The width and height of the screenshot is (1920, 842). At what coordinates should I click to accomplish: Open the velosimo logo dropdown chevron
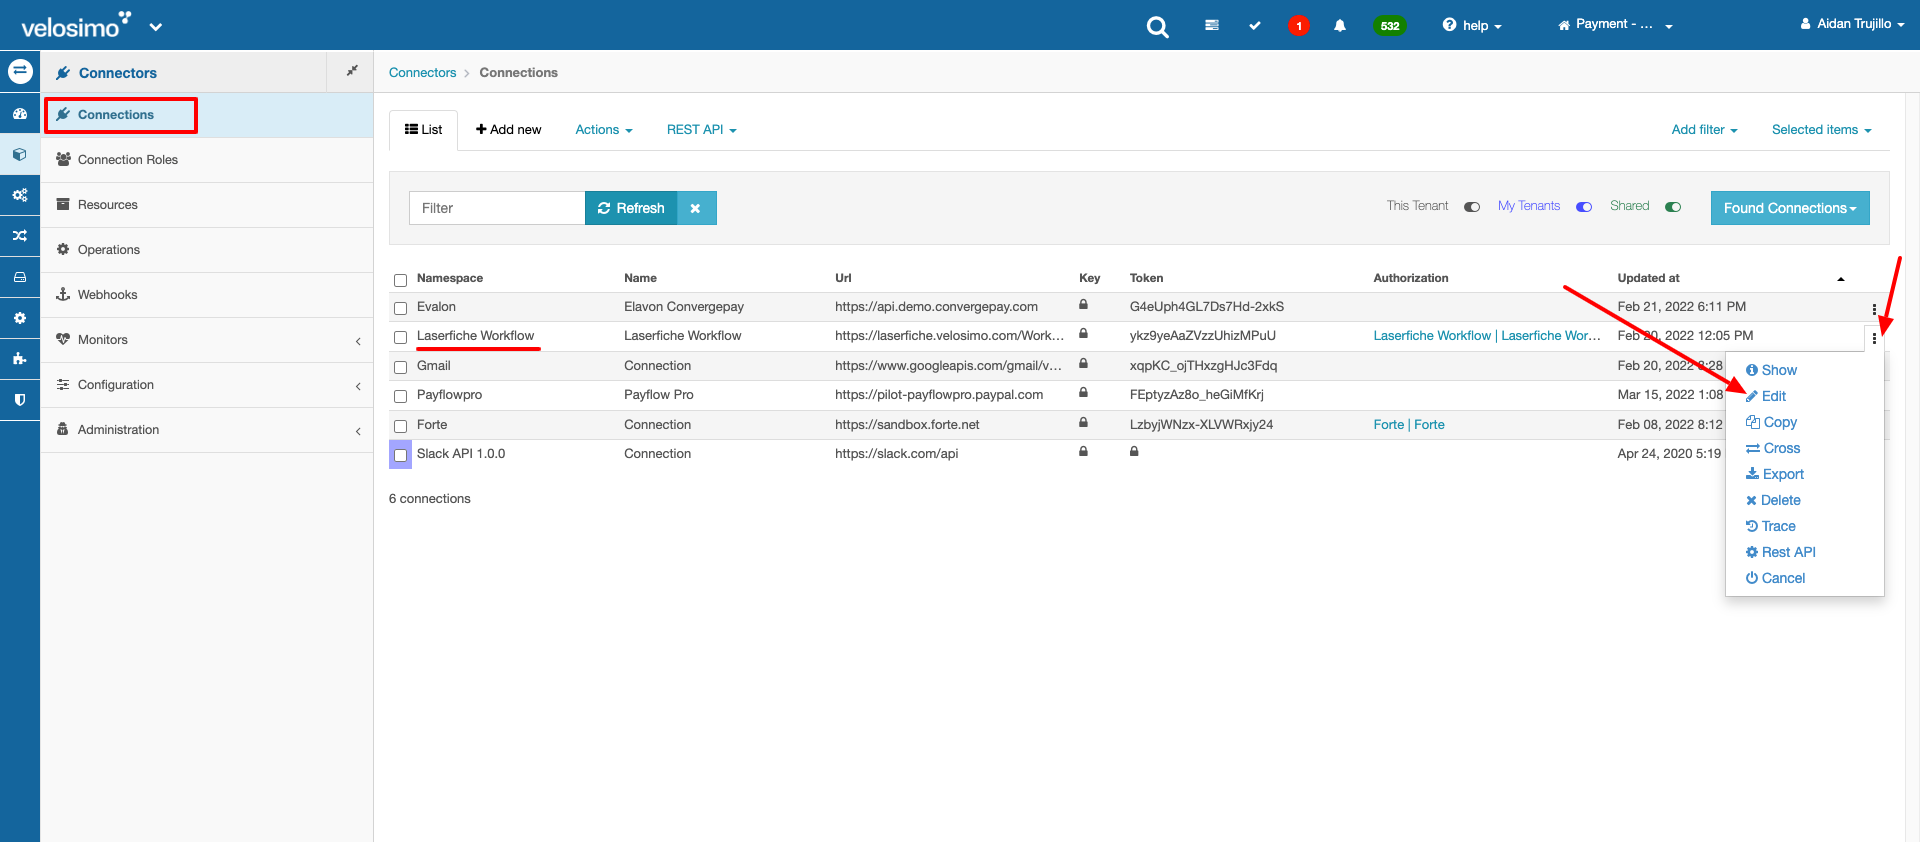pyautogui.click(x=156, y=27)
